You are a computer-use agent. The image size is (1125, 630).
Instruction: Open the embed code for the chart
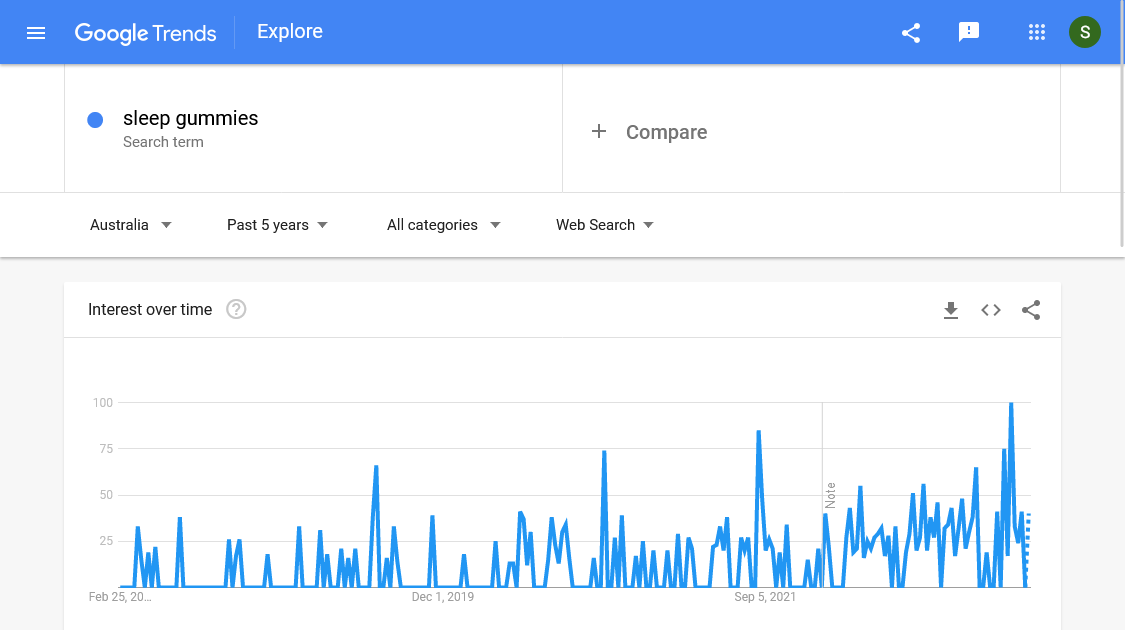tap(991, 310)
